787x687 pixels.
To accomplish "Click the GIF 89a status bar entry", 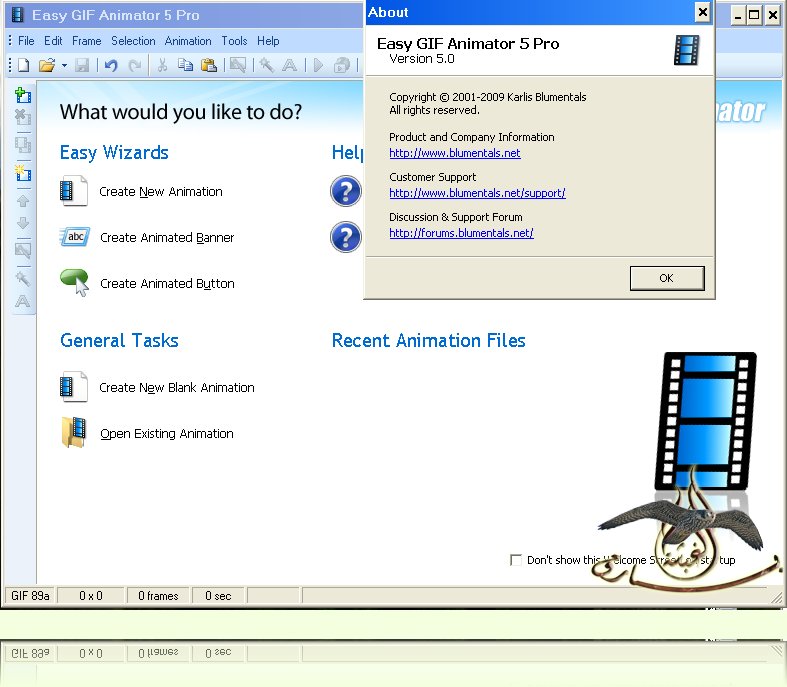I will [30, 596].
